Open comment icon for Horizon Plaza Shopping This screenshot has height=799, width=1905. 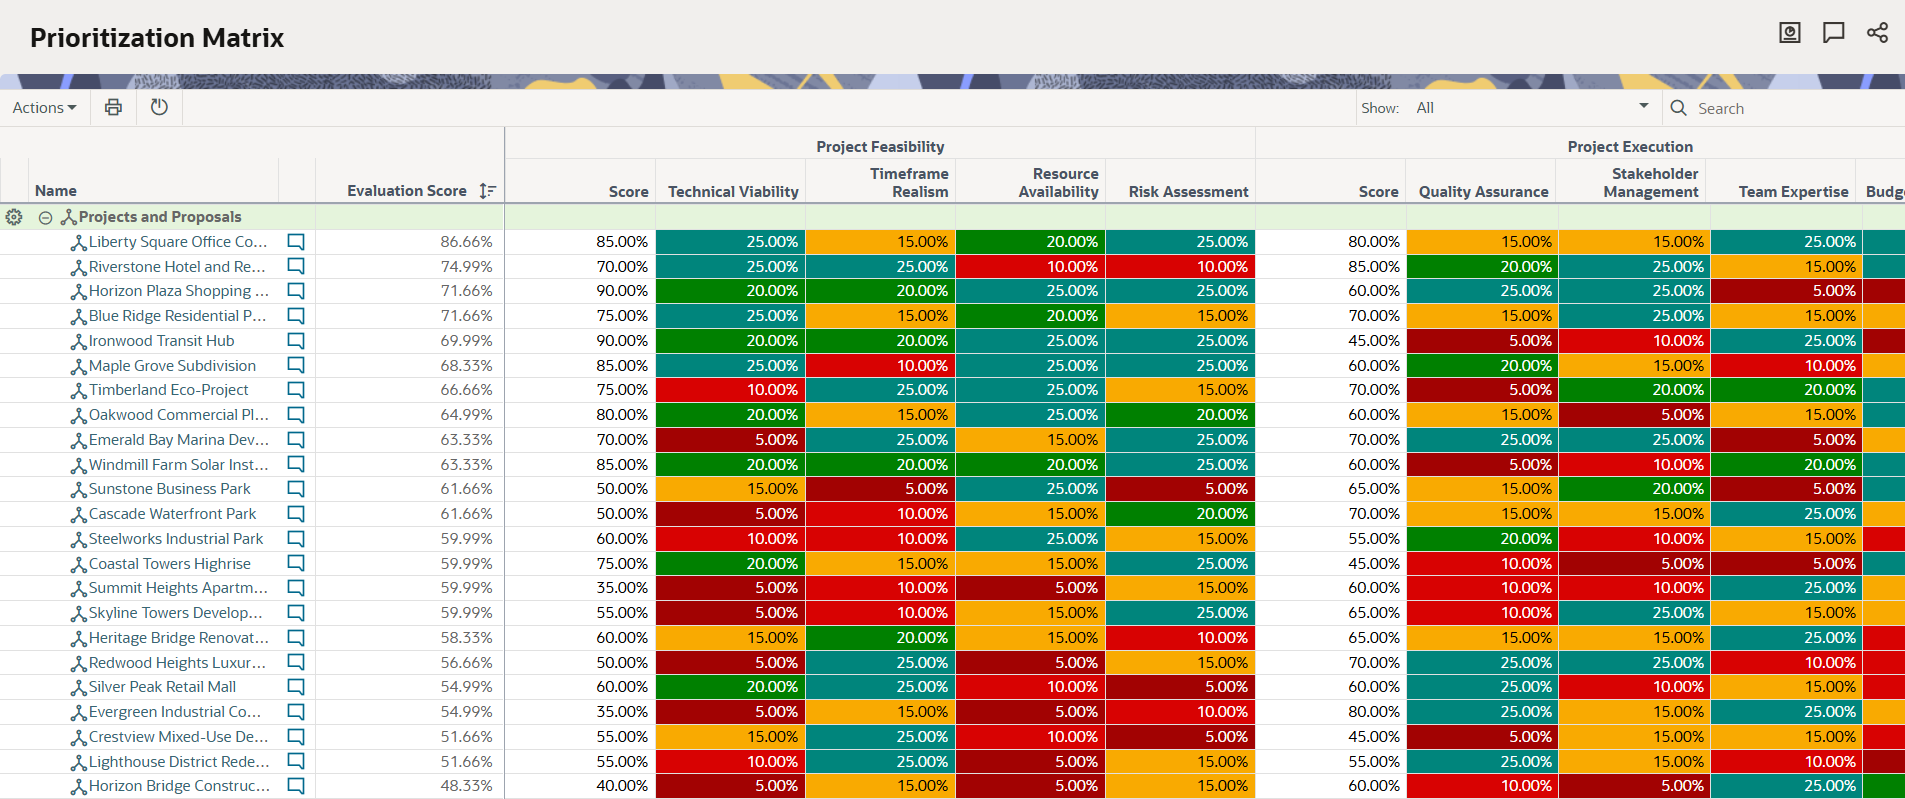pyautogui.click(x=296, y=291)
